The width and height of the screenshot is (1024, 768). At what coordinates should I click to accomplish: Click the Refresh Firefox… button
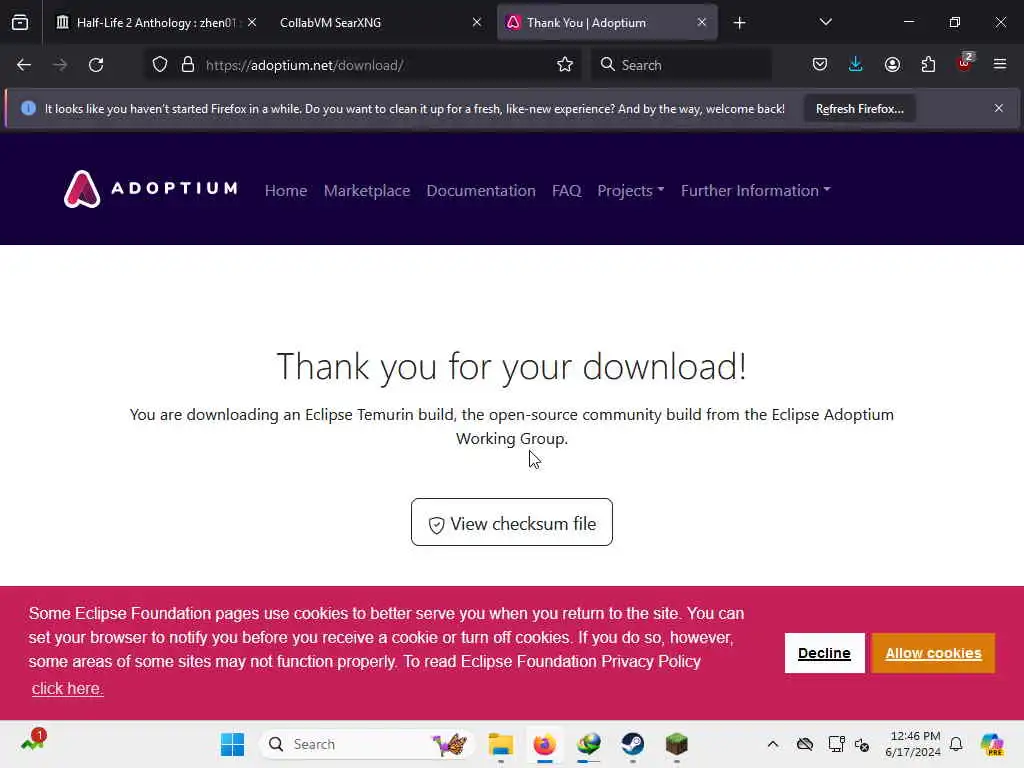(x=859, y=108)
